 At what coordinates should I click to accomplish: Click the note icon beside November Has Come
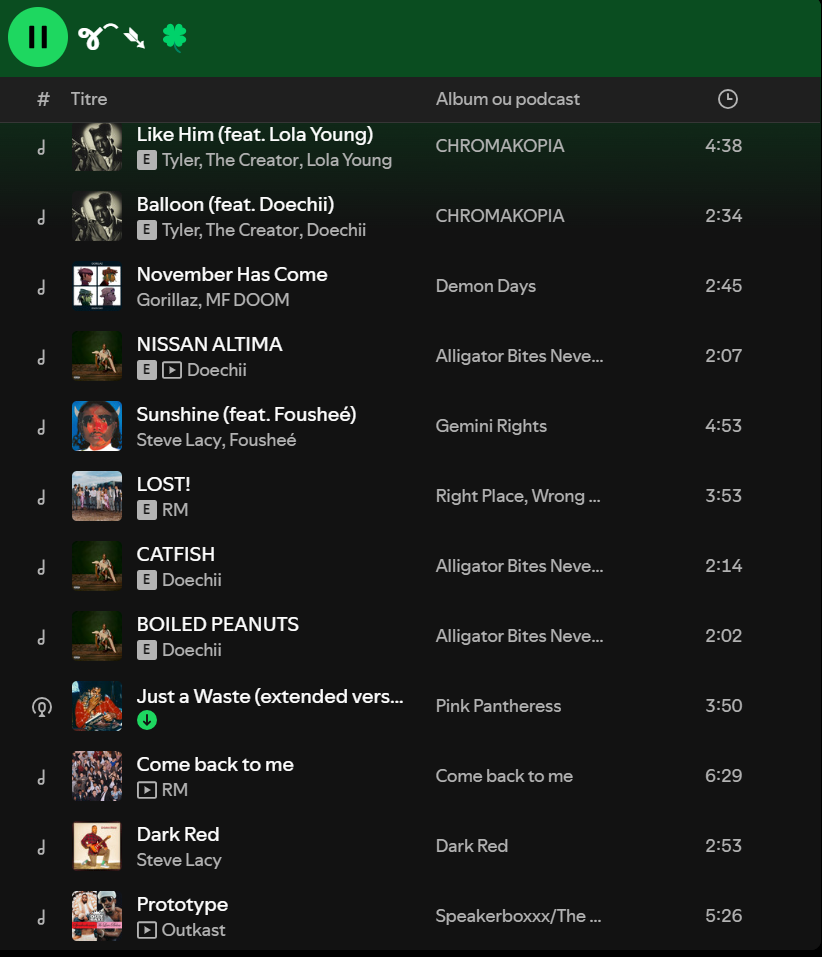[x=41, y=287]
